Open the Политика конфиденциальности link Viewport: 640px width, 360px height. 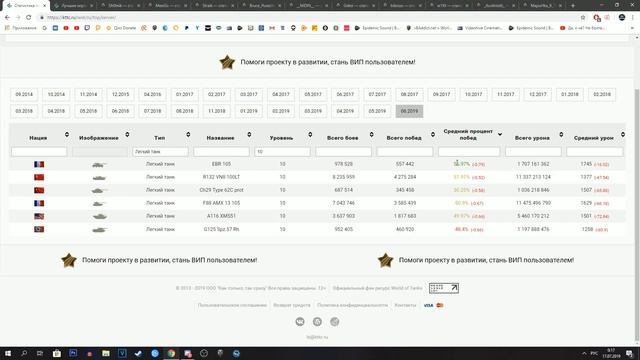(352, 305)
